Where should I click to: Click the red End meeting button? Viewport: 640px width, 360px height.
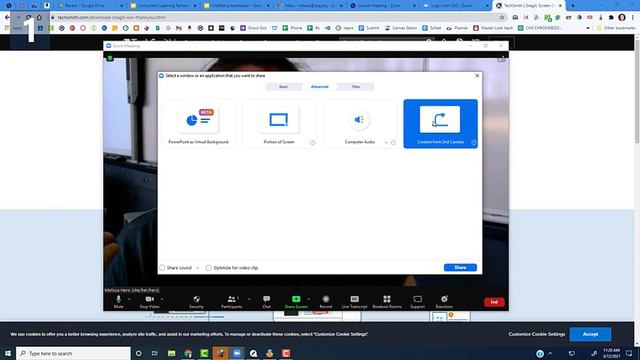tap(494, 302)
